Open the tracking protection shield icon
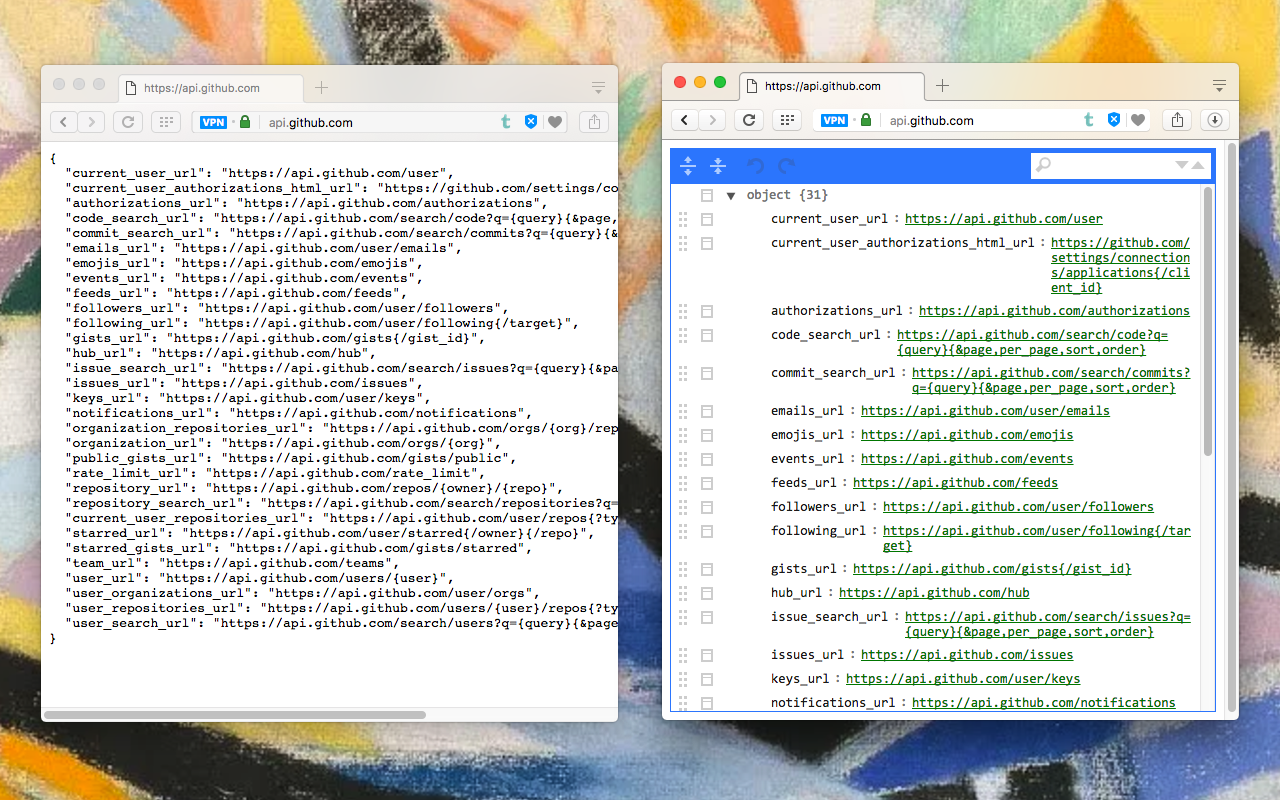The height and width of the screenshot is (800, 1280). [x=1112, y=120]
